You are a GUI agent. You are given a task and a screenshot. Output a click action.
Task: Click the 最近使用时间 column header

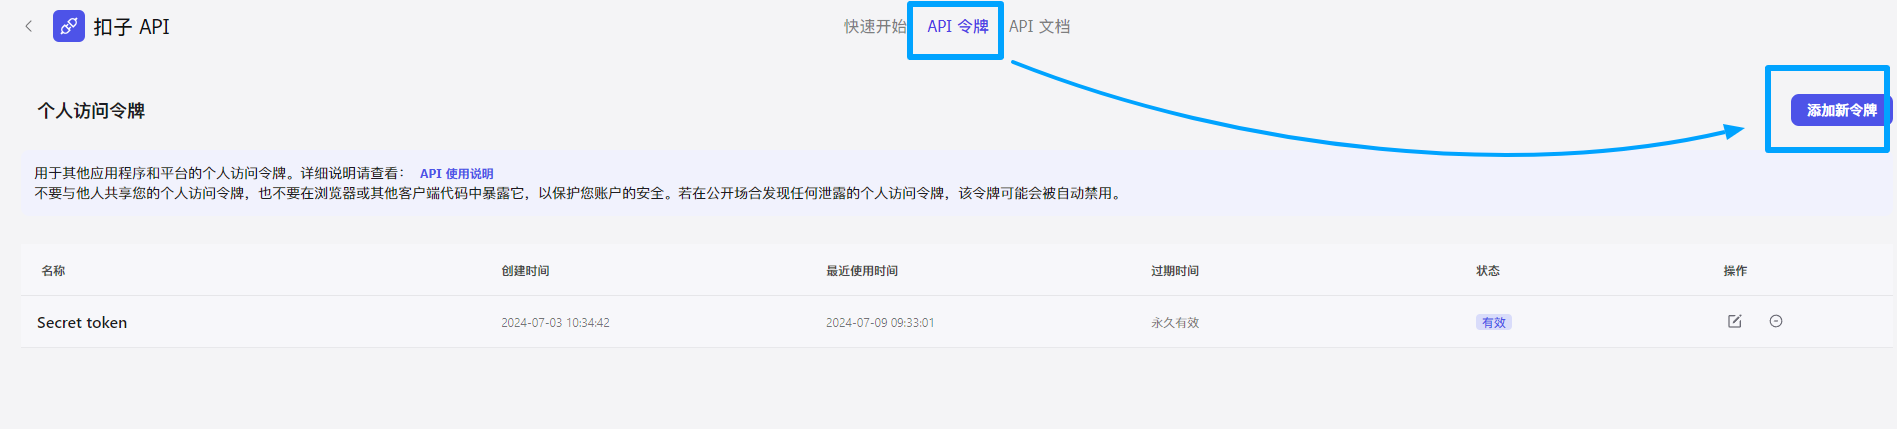(862, 270)
